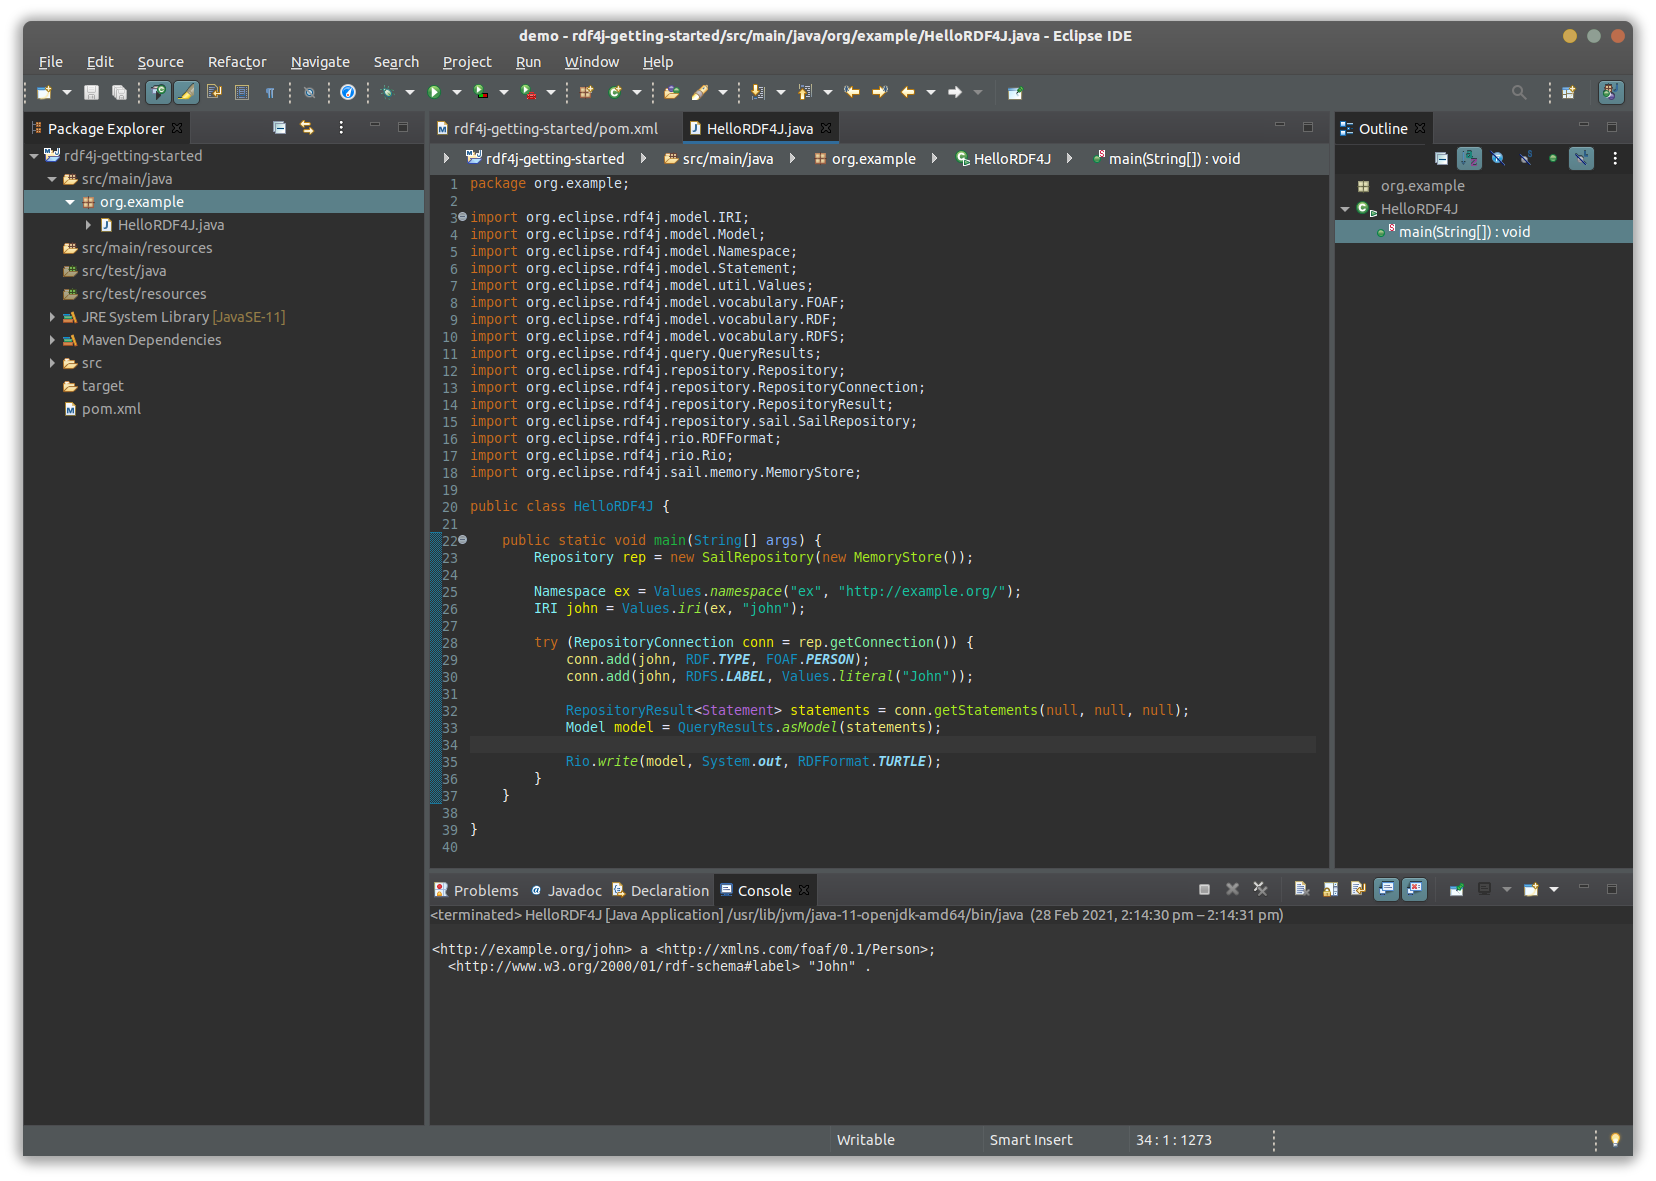The width and height of the screenshot is (1656, 1181).
Task: Expand HelloRDF4J.java in Package Explorer
Action: pos(88,225)
